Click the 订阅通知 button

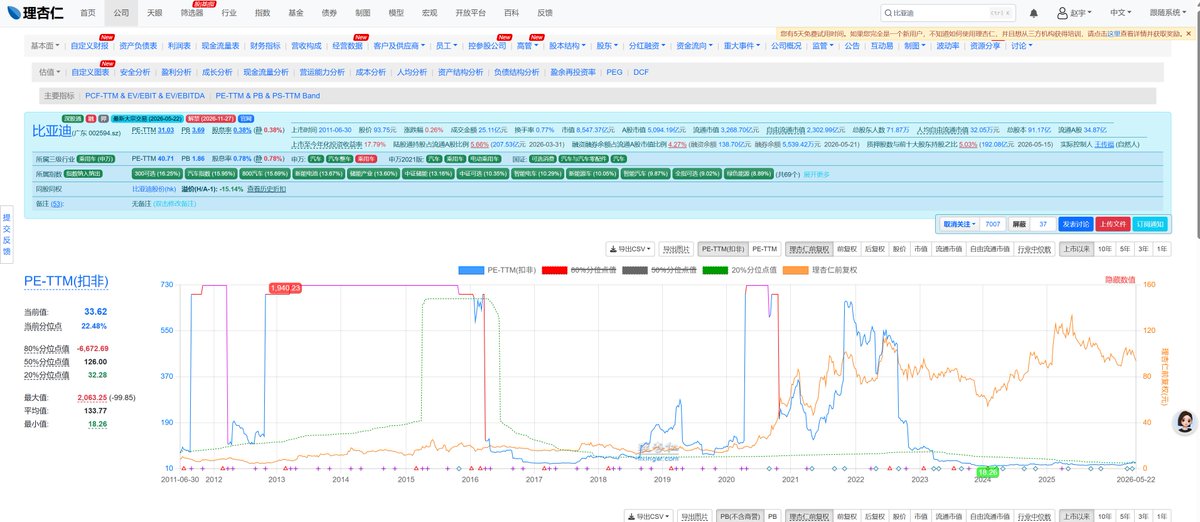(x=1150, y=224)
